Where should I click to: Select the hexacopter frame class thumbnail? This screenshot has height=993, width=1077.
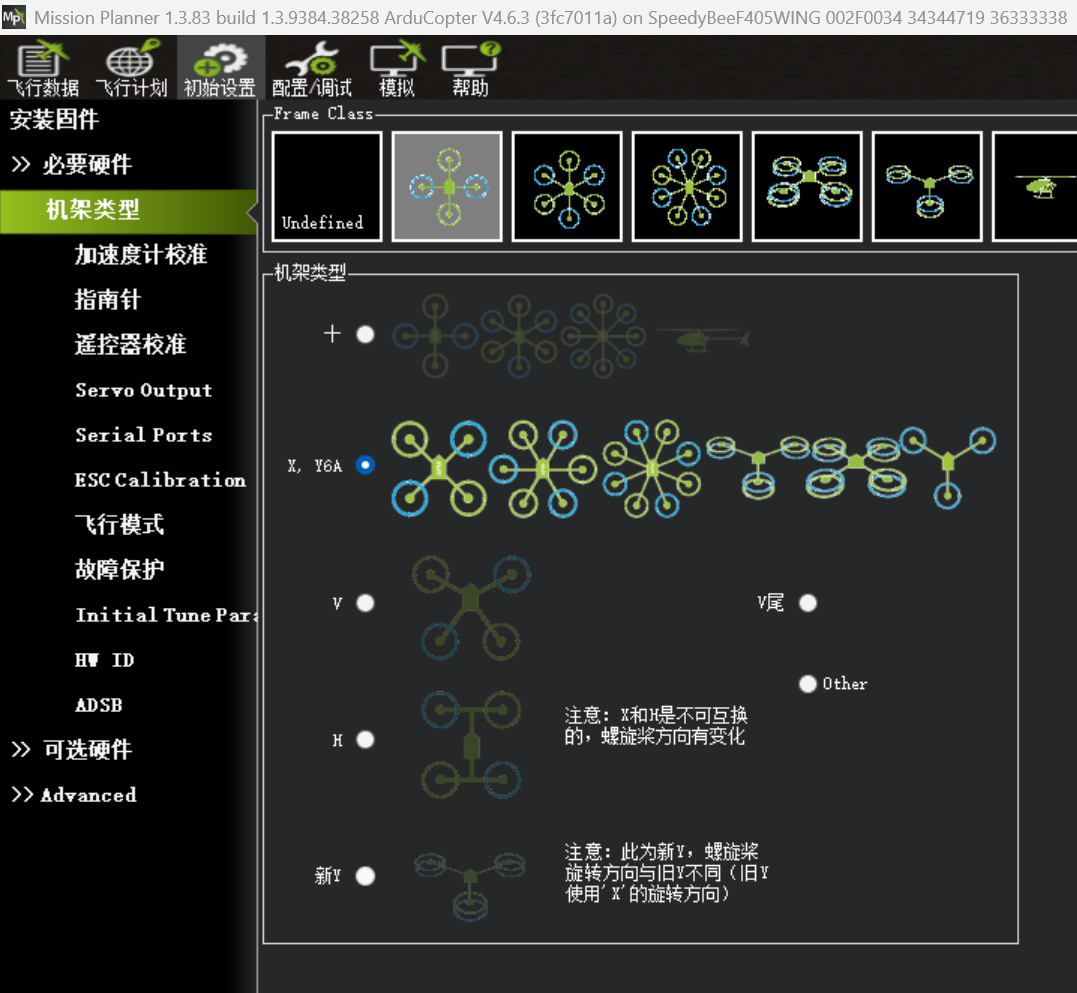click(x=567, y=186)
